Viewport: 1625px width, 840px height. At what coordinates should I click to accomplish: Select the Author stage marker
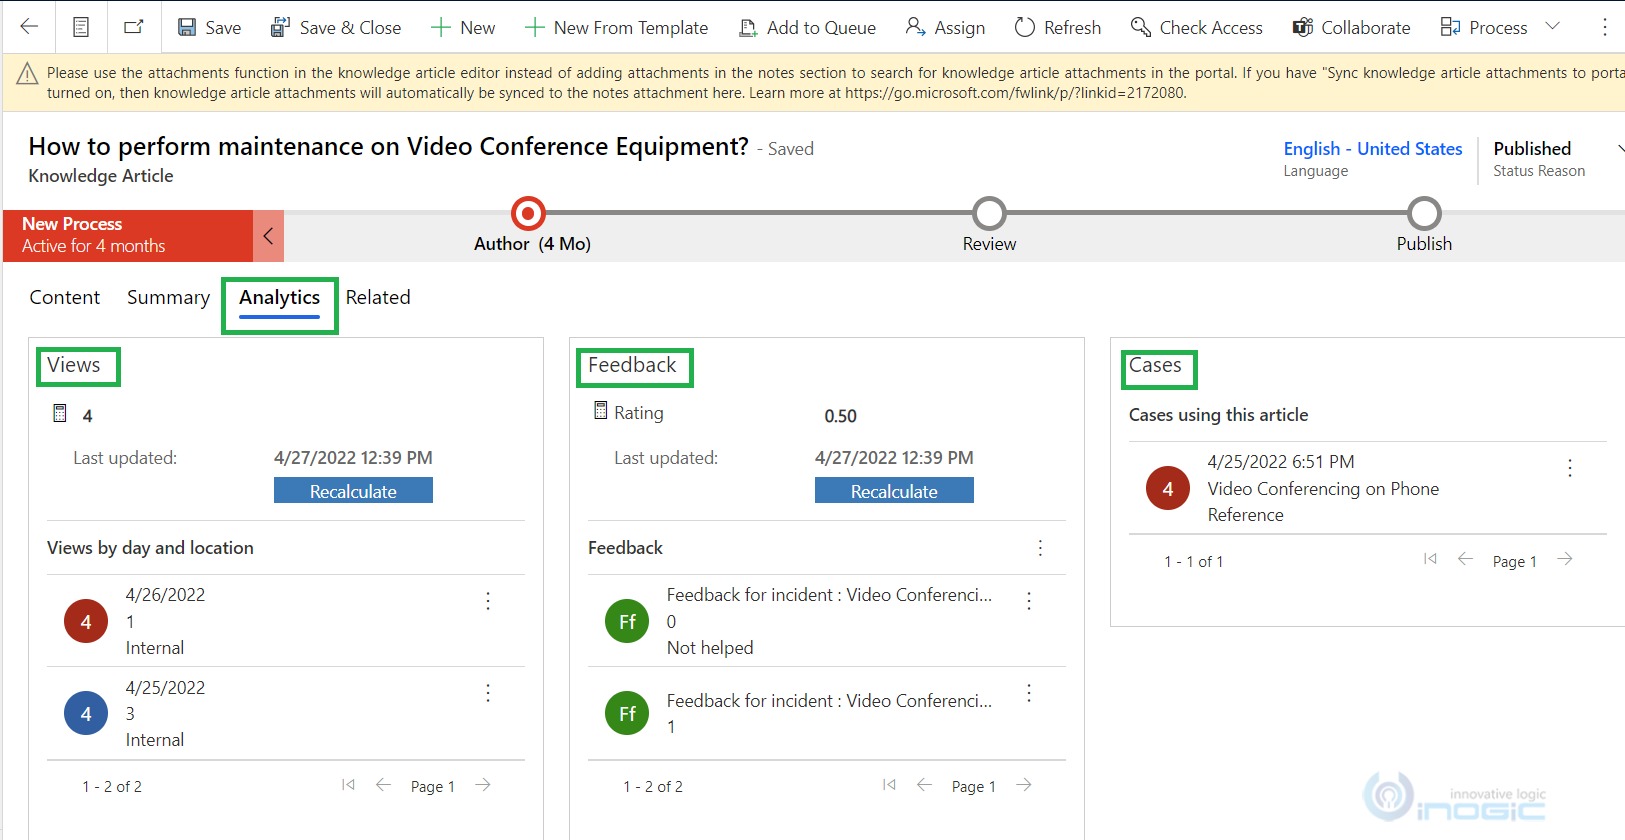coord(528,213)
